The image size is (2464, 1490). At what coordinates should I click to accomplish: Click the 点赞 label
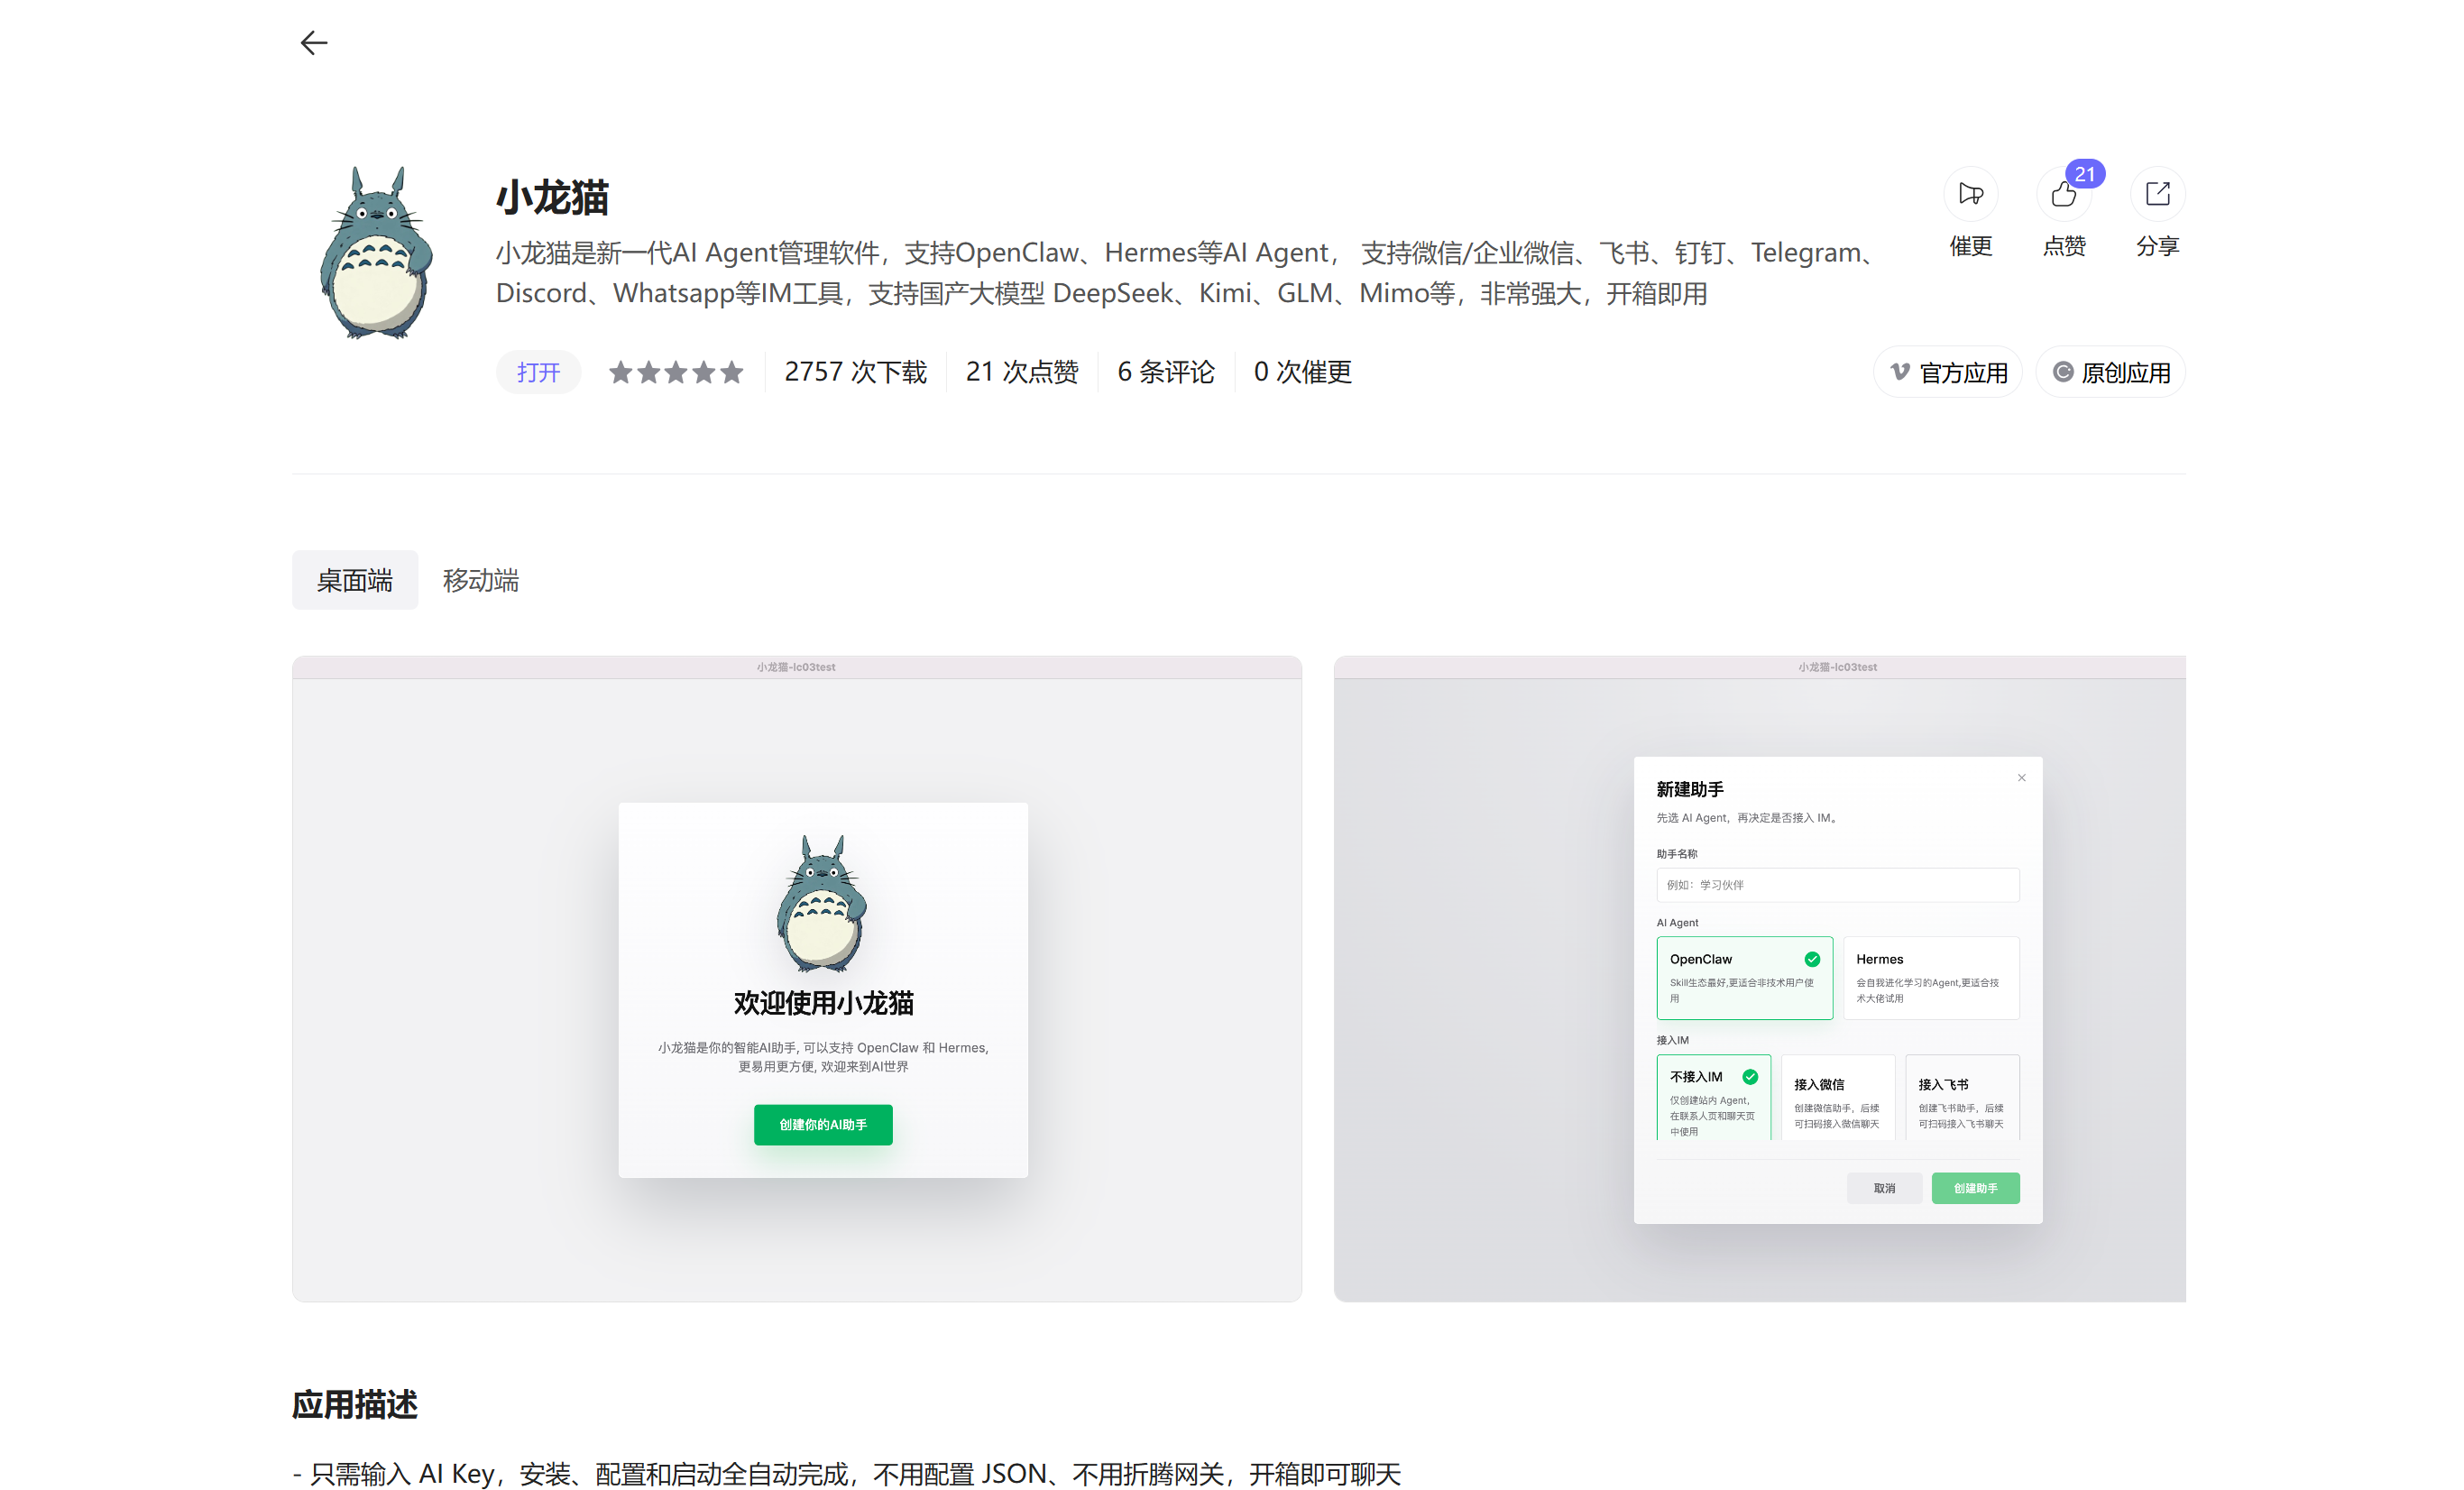[2064, 246]
